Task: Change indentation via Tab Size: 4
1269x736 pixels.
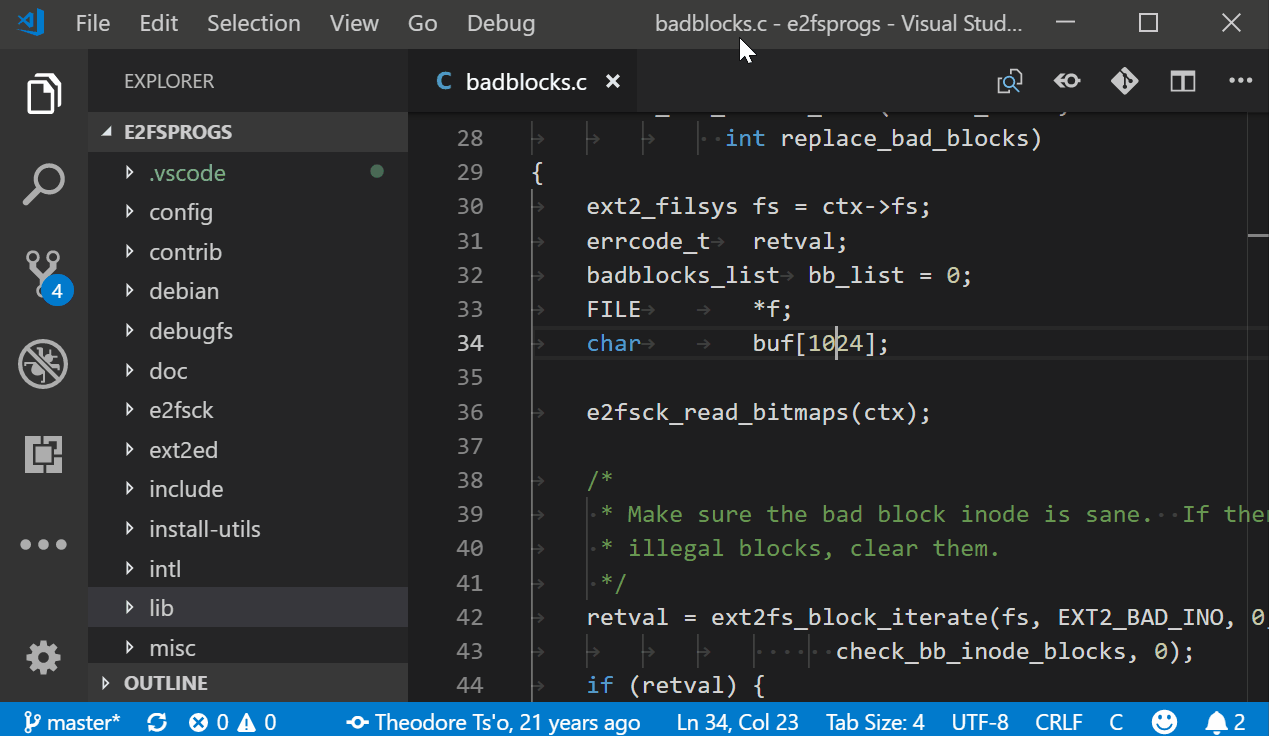Action: [x=875, y=722]
